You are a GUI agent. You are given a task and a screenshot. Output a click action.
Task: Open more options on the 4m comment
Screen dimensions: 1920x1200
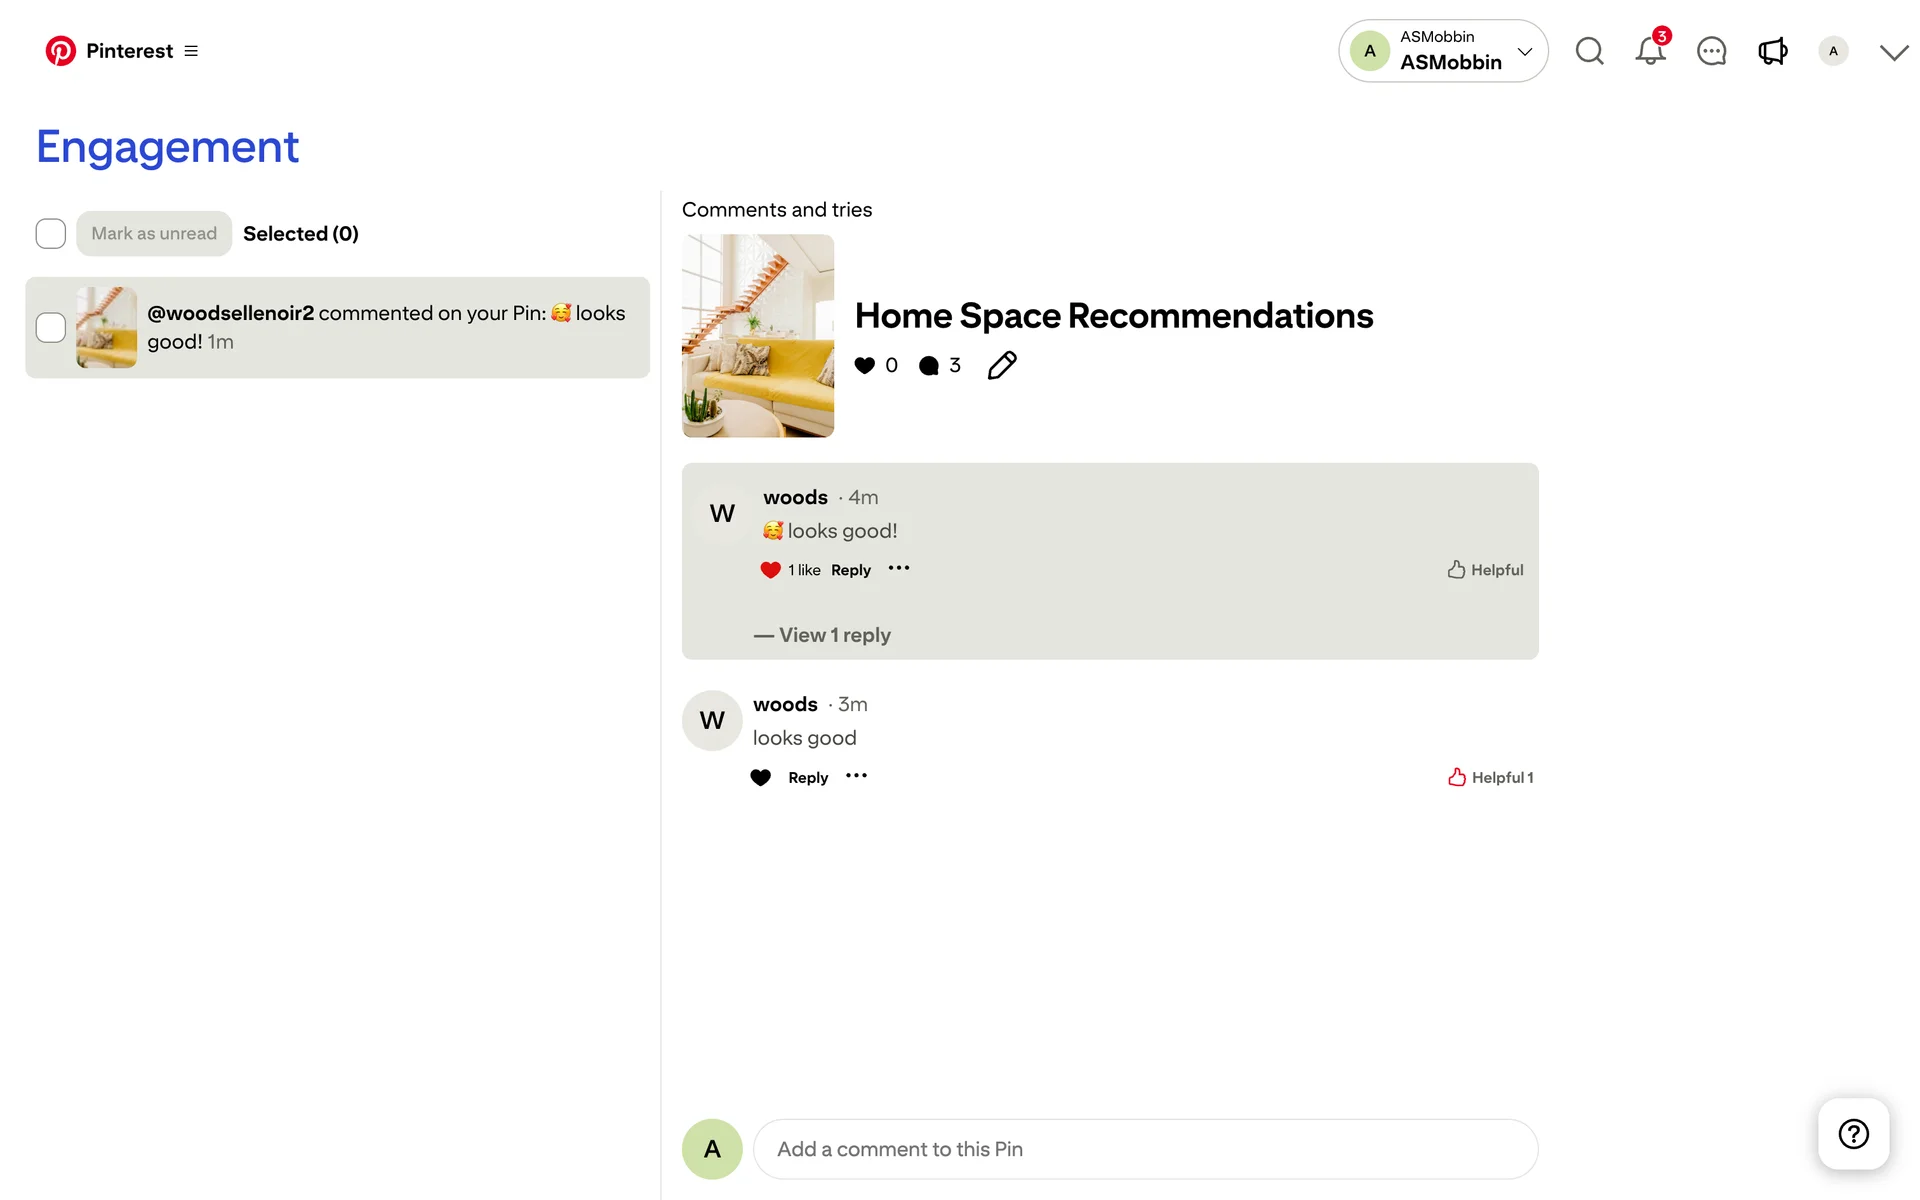tap(899, 568)
